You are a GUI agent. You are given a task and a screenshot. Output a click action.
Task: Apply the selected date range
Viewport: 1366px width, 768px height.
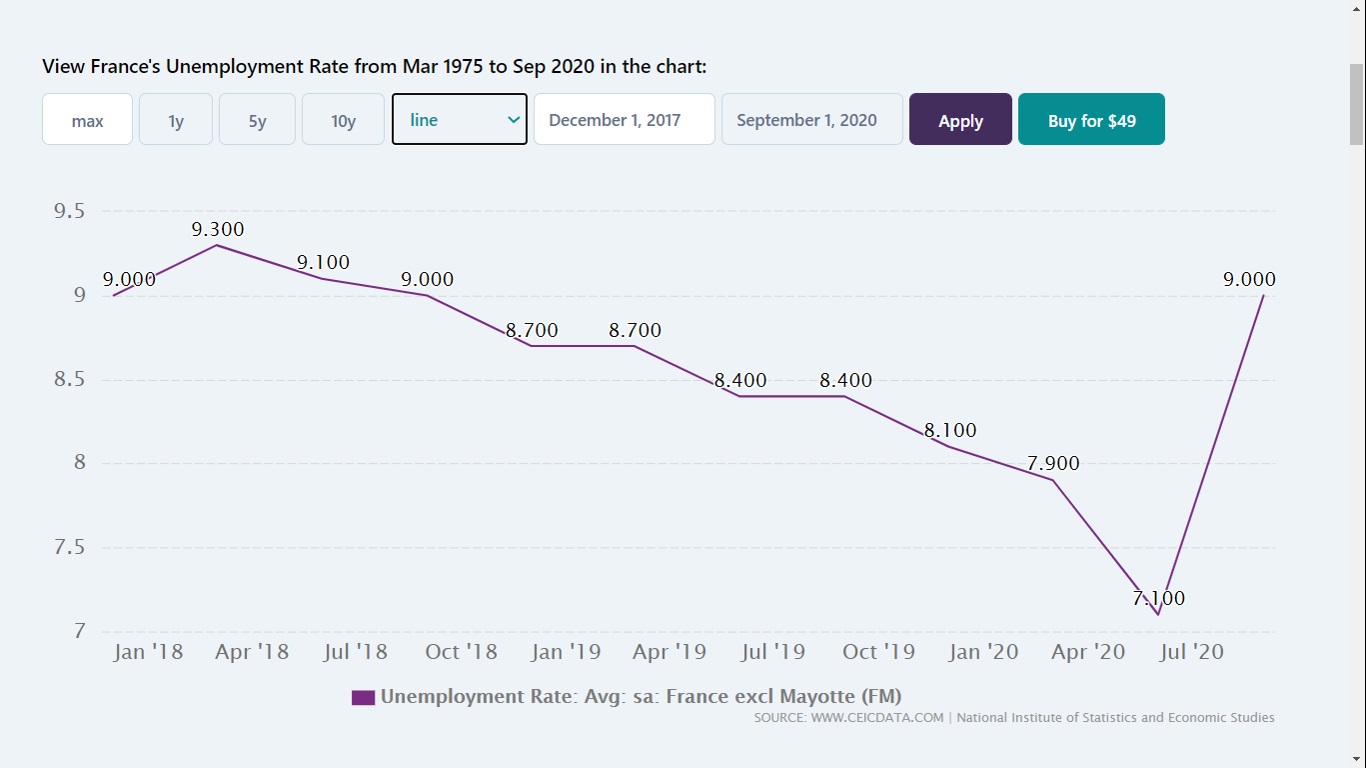click(x=960, y=120)
